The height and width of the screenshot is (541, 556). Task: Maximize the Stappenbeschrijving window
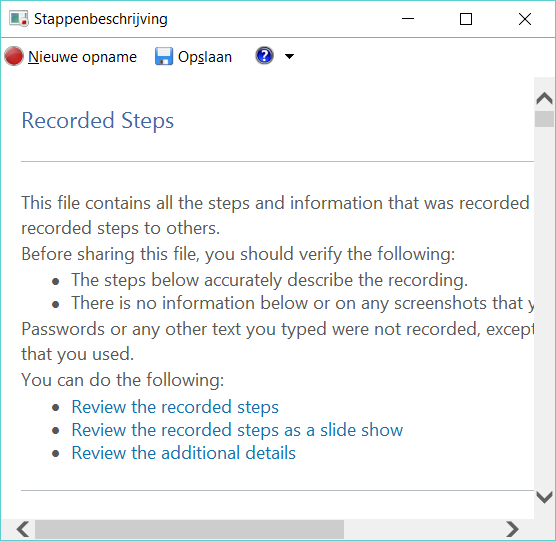[466, 19]
